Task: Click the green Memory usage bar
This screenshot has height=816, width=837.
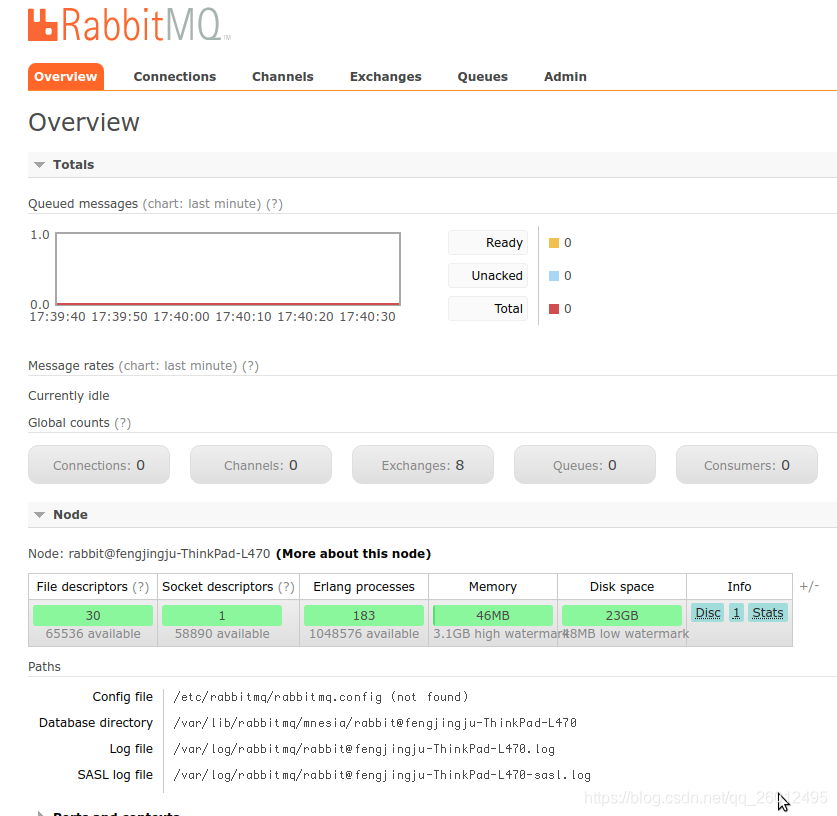Action: [x=492, y=613]
